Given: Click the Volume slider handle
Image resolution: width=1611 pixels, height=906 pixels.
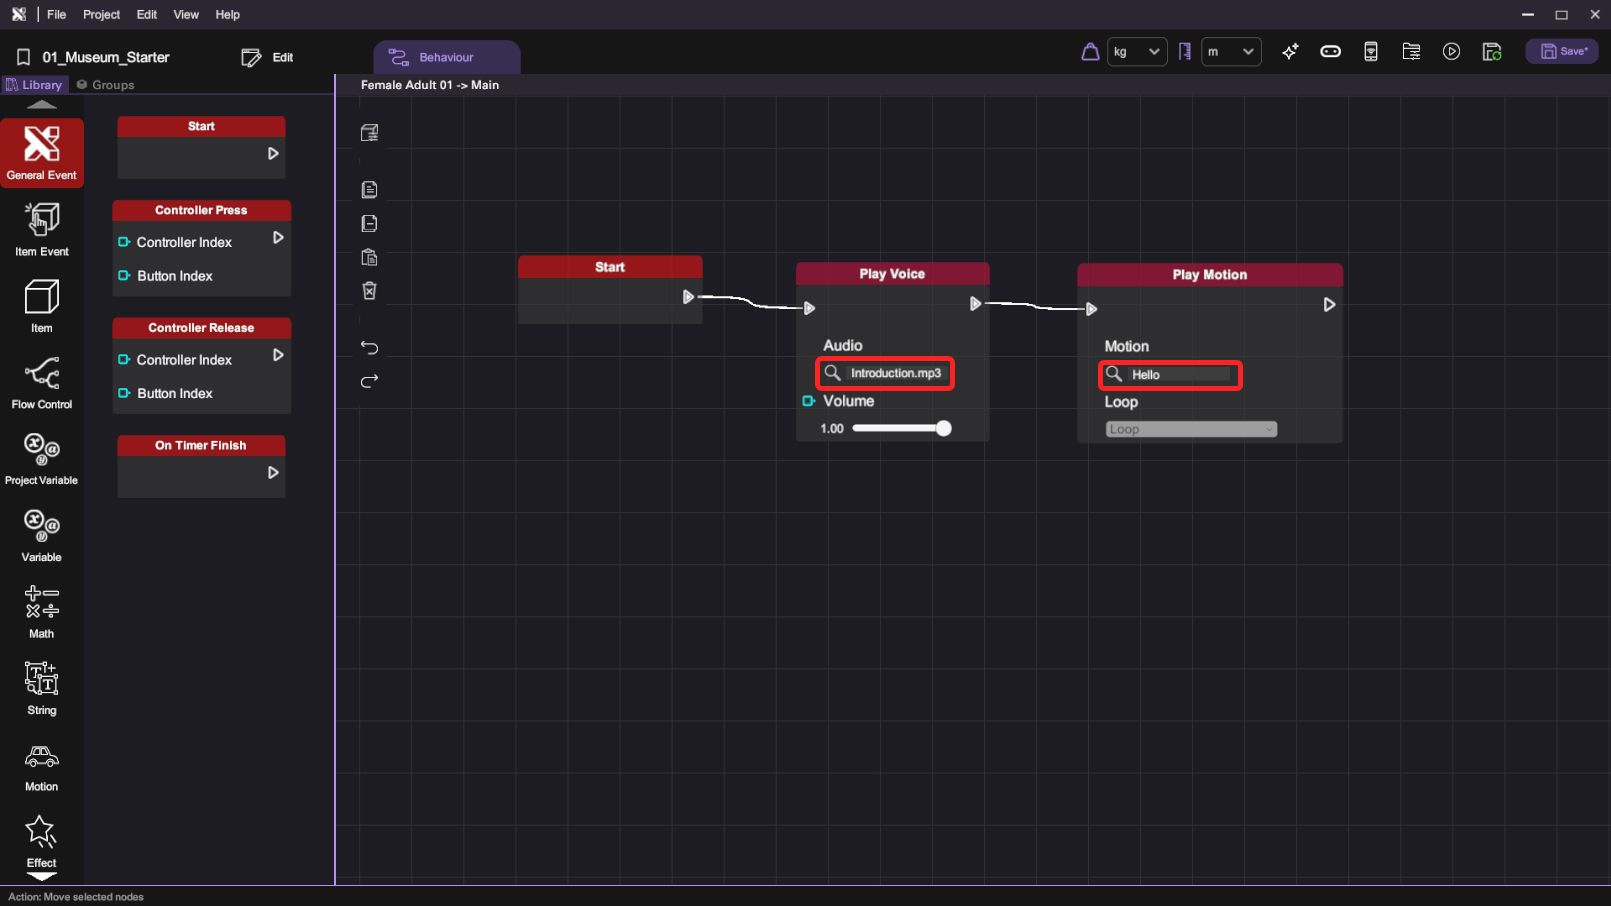Looking at the screenshot, I should (x=943, y=429).
